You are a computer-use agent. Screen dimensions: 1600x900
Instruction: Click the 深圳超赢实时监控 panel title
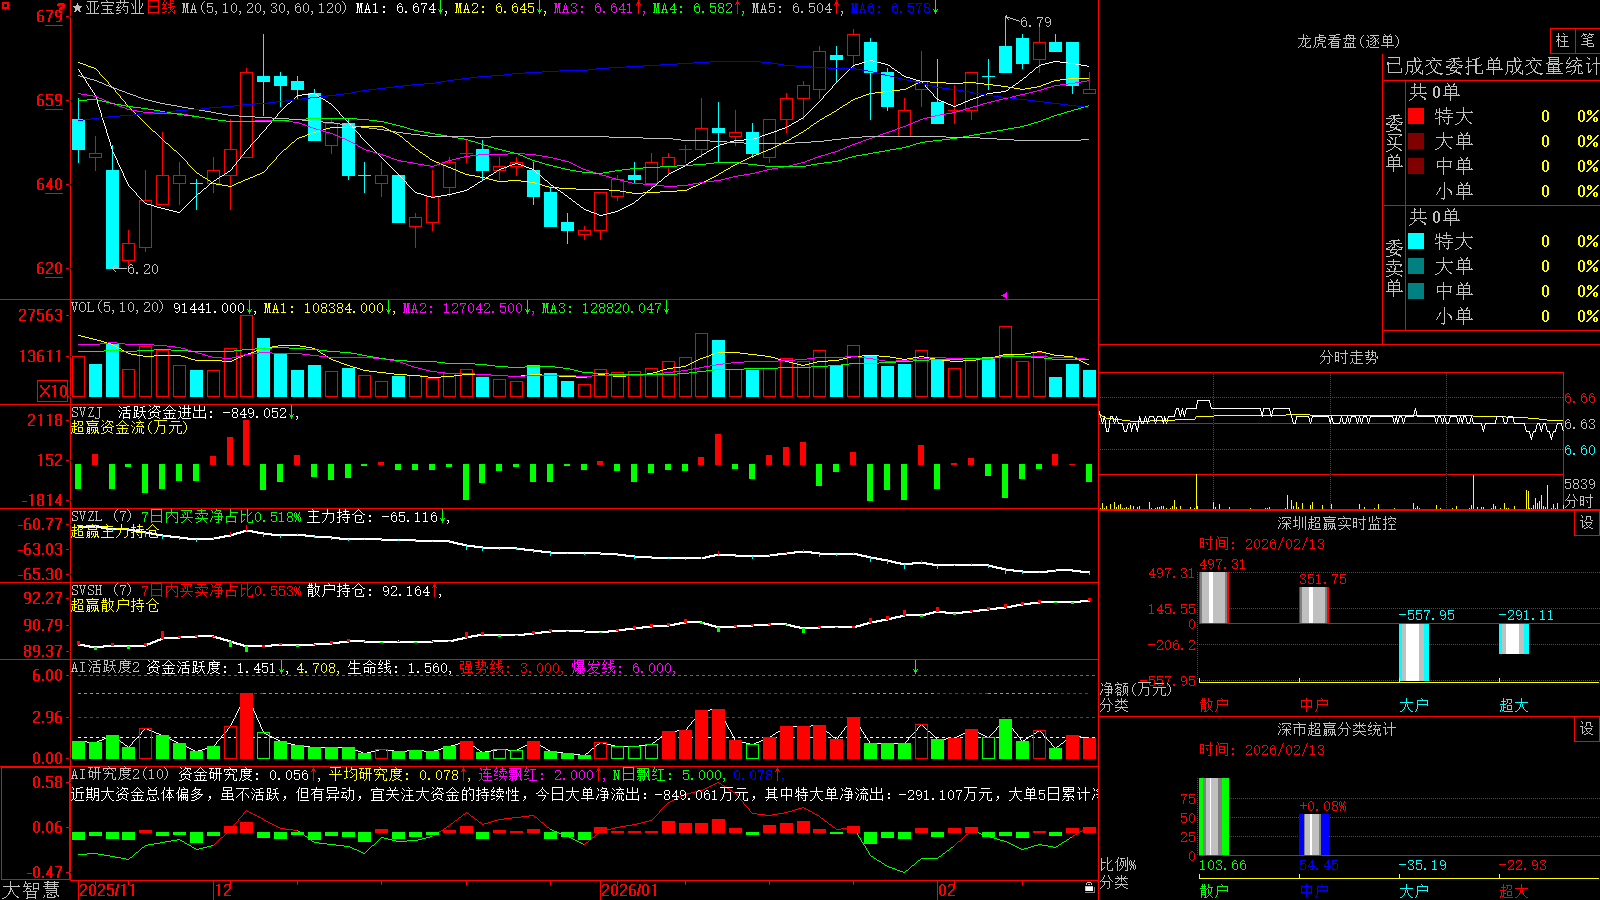[1337, 523]
